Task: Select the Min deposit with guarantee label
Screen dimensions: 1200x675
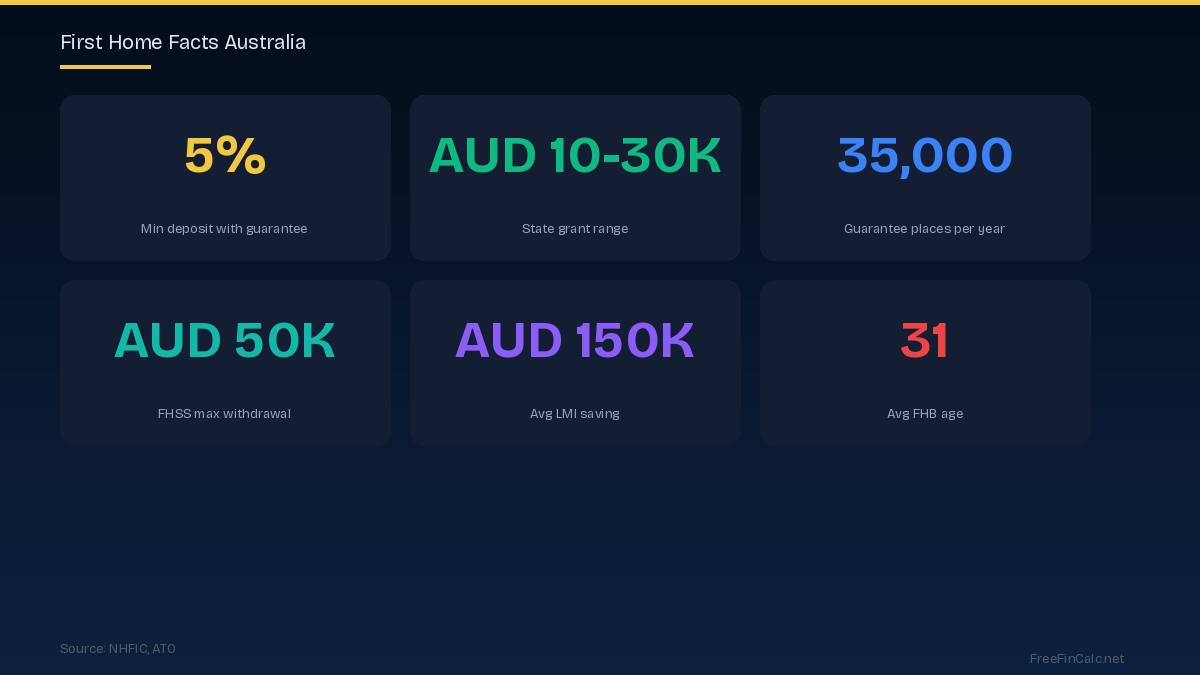Action: coord(224,229)
